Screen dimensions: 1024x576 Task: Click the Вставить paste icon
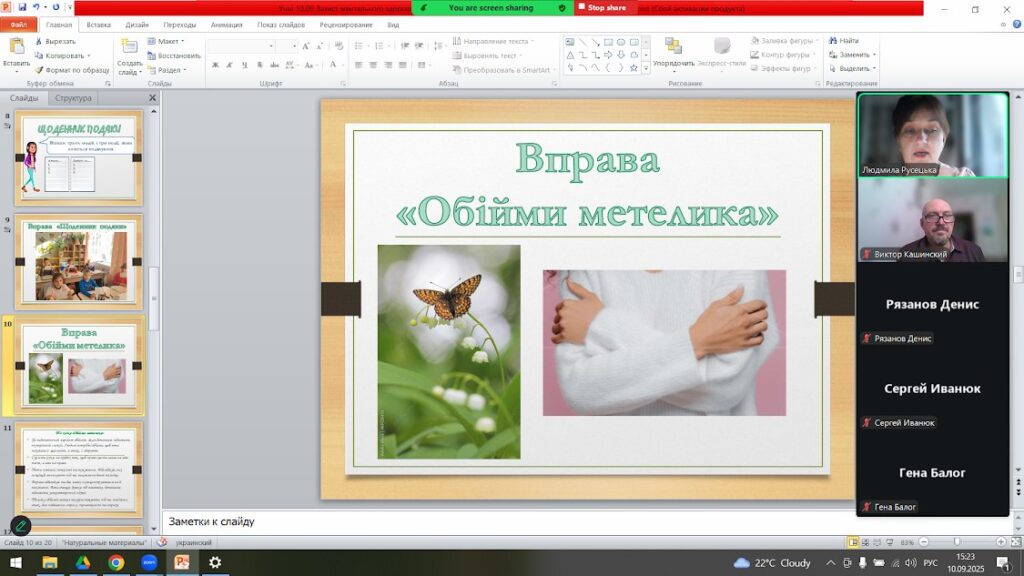pyautogui.click(x=16, y=46)
